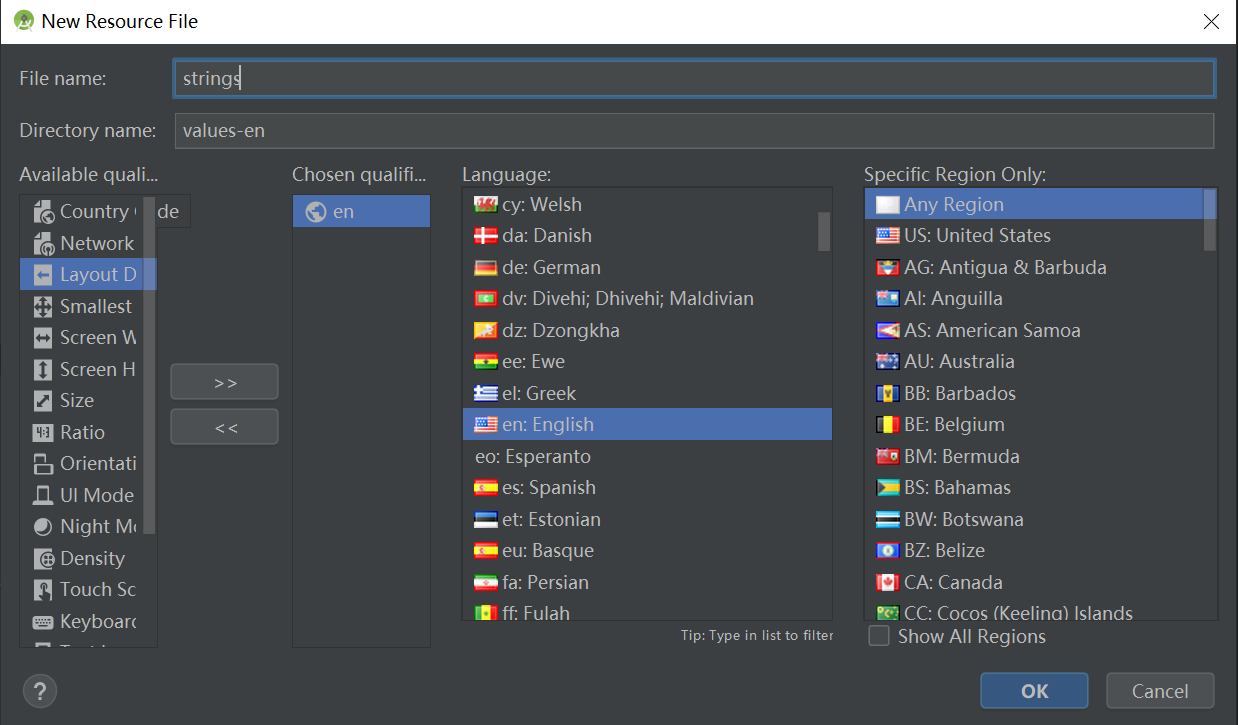Click the Directory name field
The height and width of the screenshot is (725, 1238).
[x=694, y=130]
